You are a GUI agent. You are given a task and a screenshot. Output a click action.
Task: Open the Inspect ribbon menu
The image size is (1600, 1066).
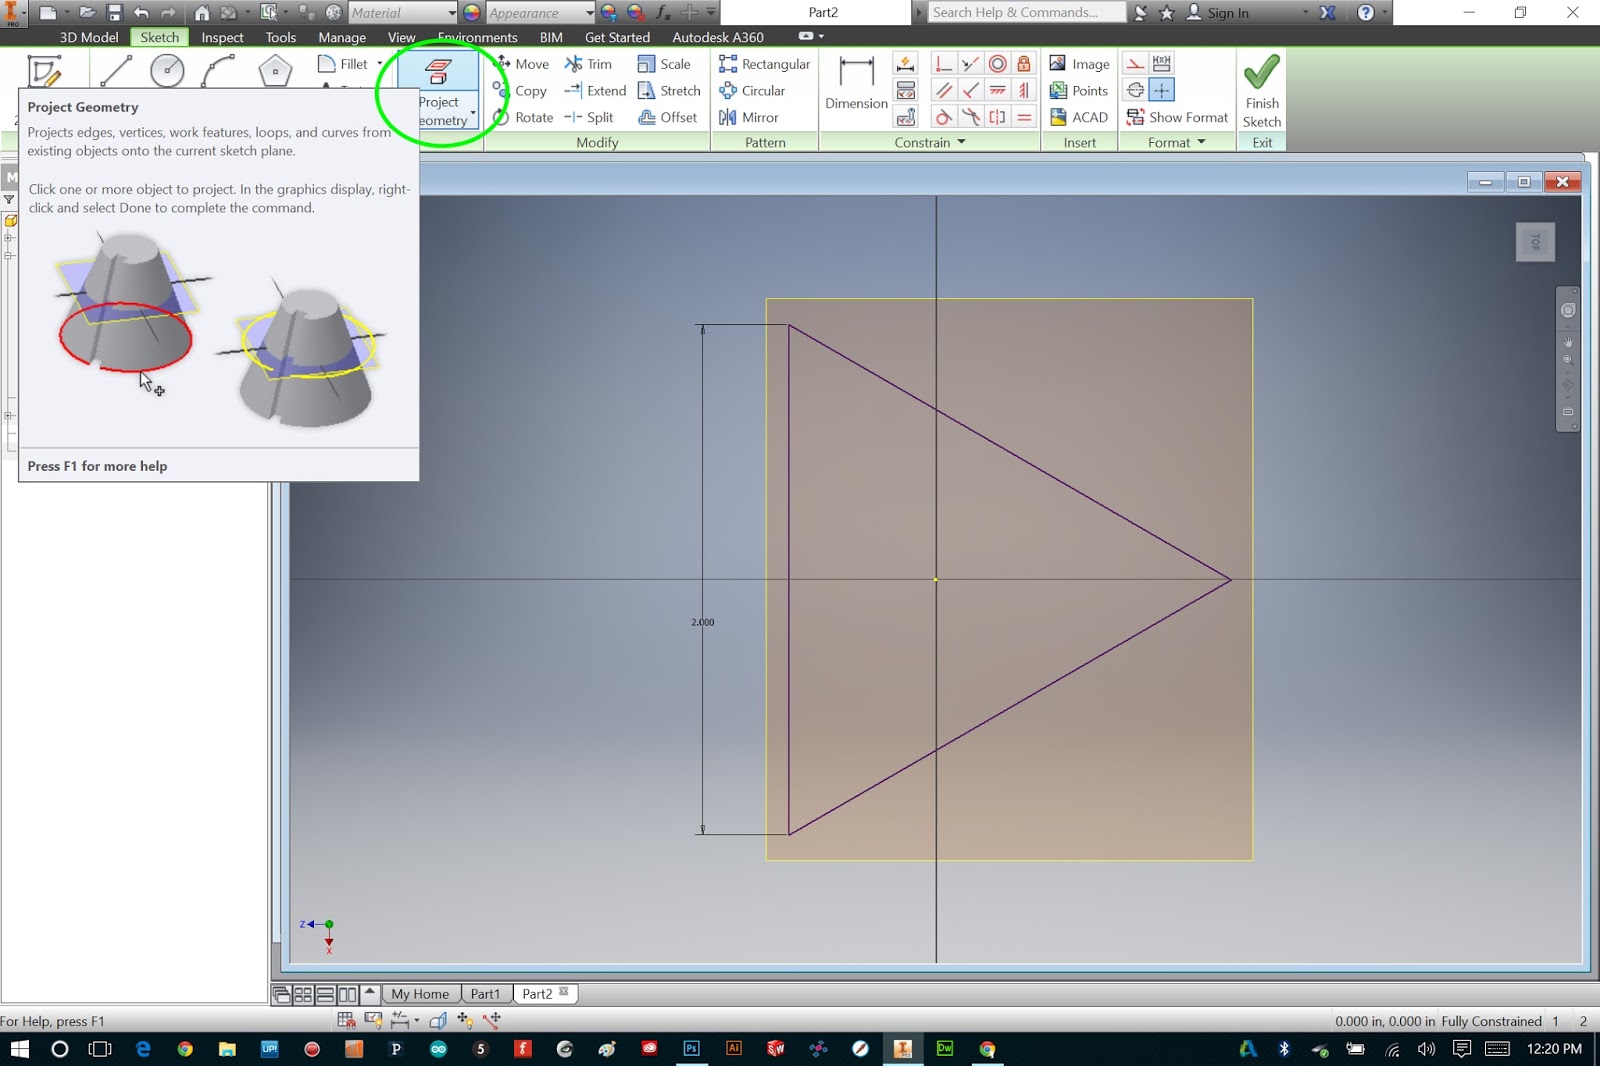pos(221,37)
